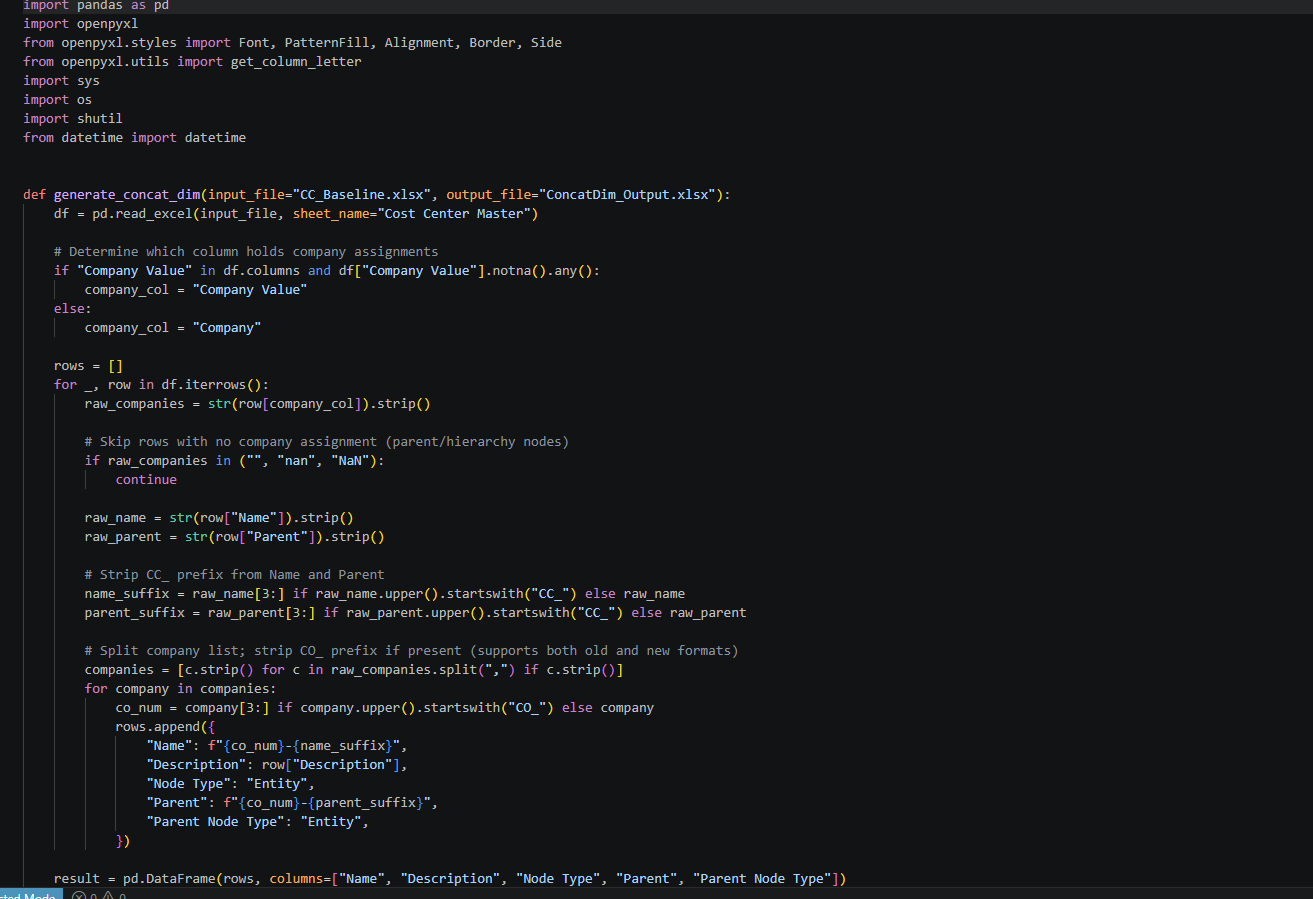Viewport: 1313px width, 899px height.
Task: Click the raw_companies assignment line
Action: point(258,404)
